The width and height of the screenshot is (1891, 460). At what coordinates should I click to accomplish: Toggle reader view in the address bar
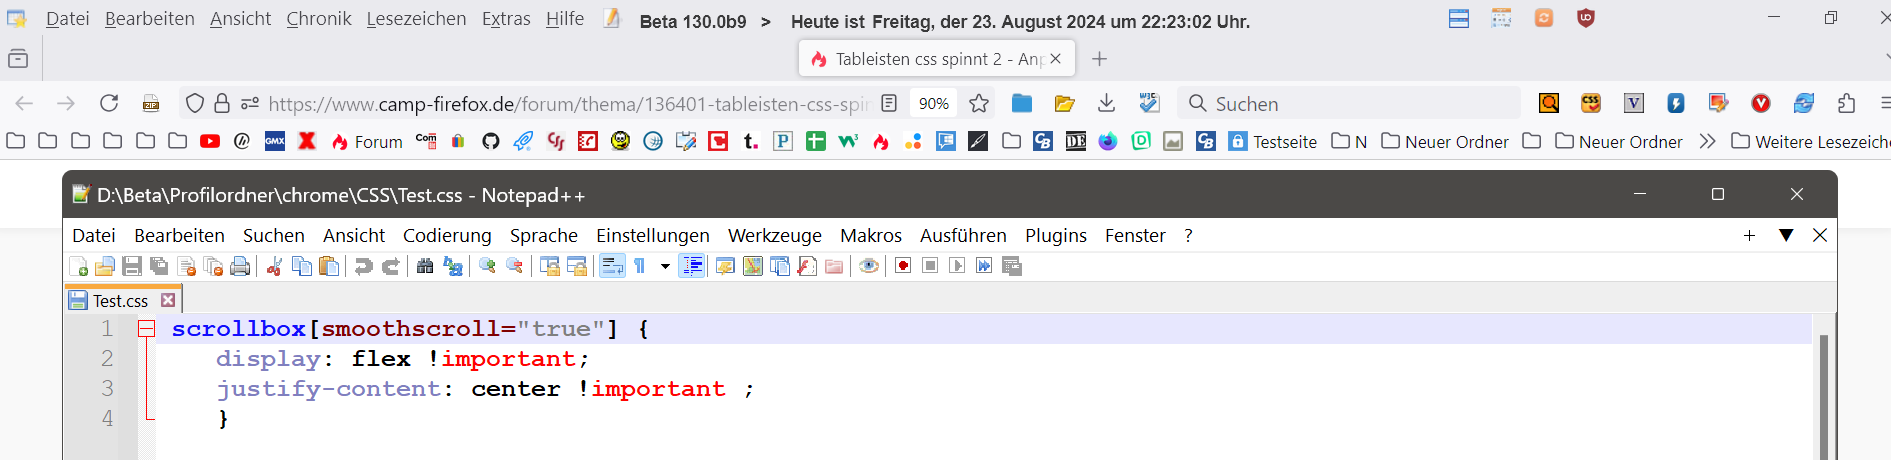pyautogui.click(x=889, y=103)
